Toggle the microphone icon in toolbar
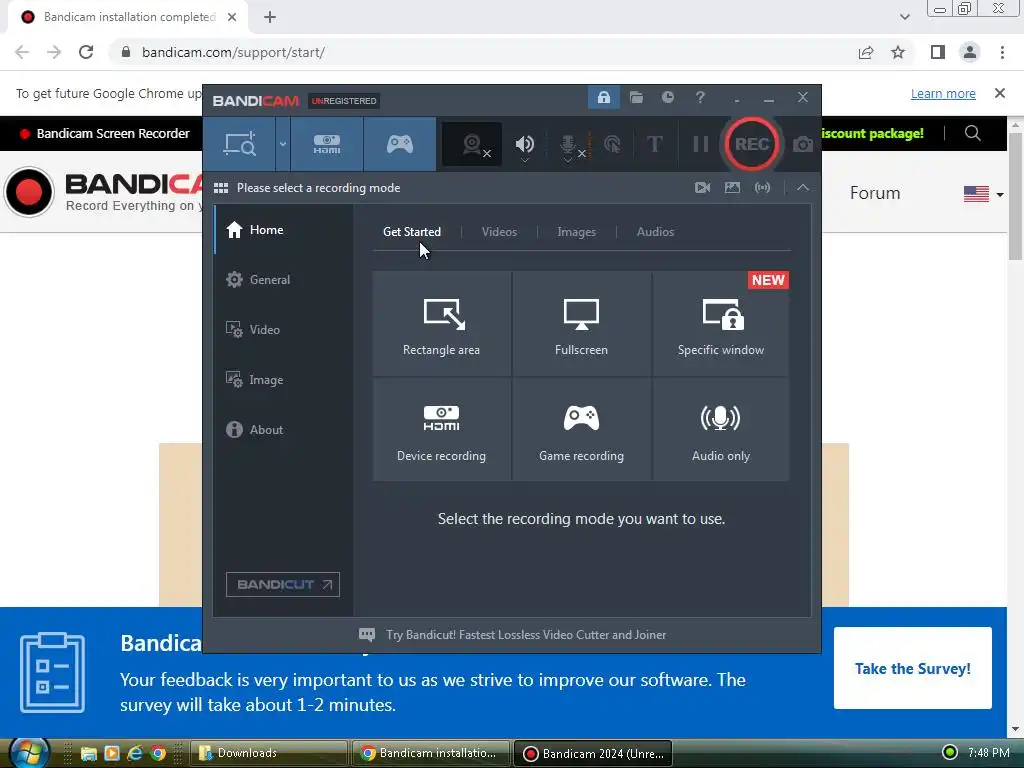Image resolution: width=1024 pixels, height=768 pixels. pyautogui.click(x=569, y=145)
